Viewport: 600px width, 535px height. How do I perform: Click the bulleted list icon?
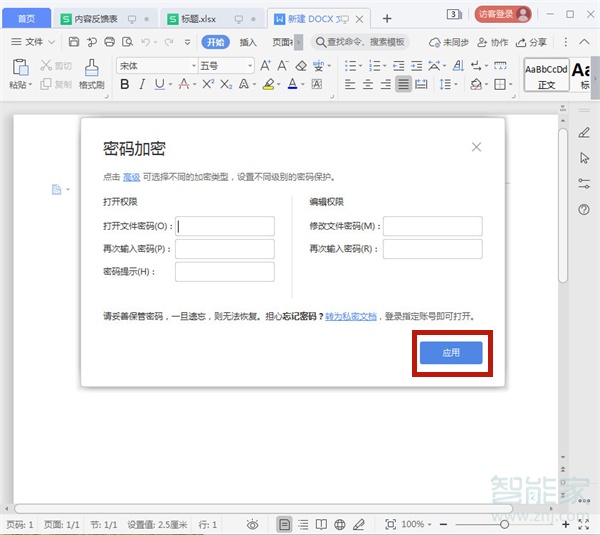tap(351, 66)
